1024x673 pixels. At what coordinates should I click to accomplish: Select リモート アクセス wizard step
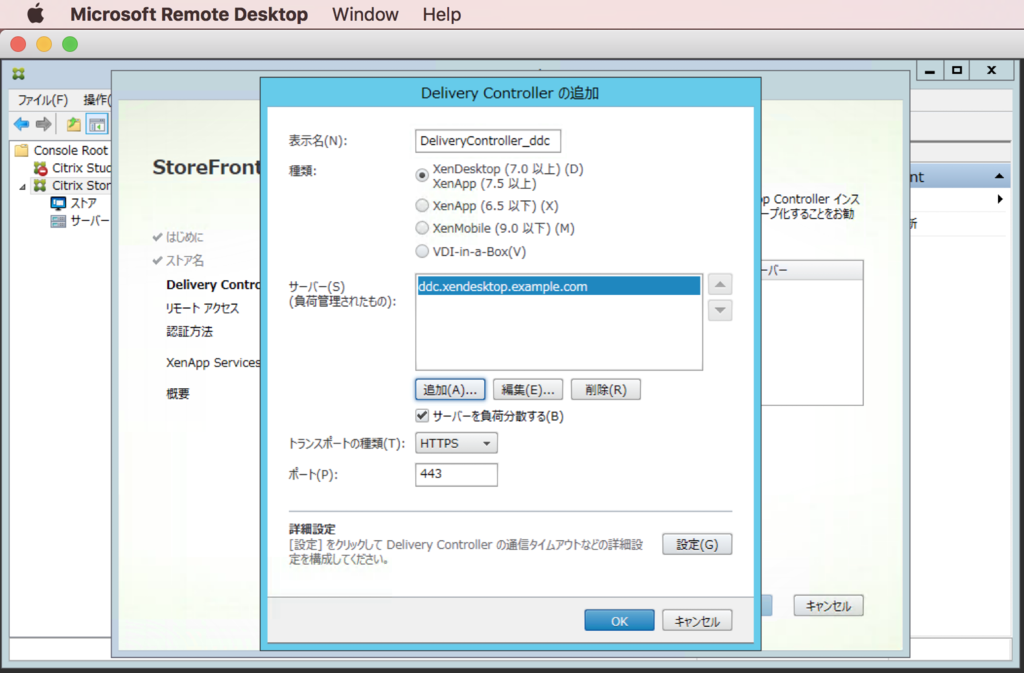pyautogui.click(x=202, y=308)
